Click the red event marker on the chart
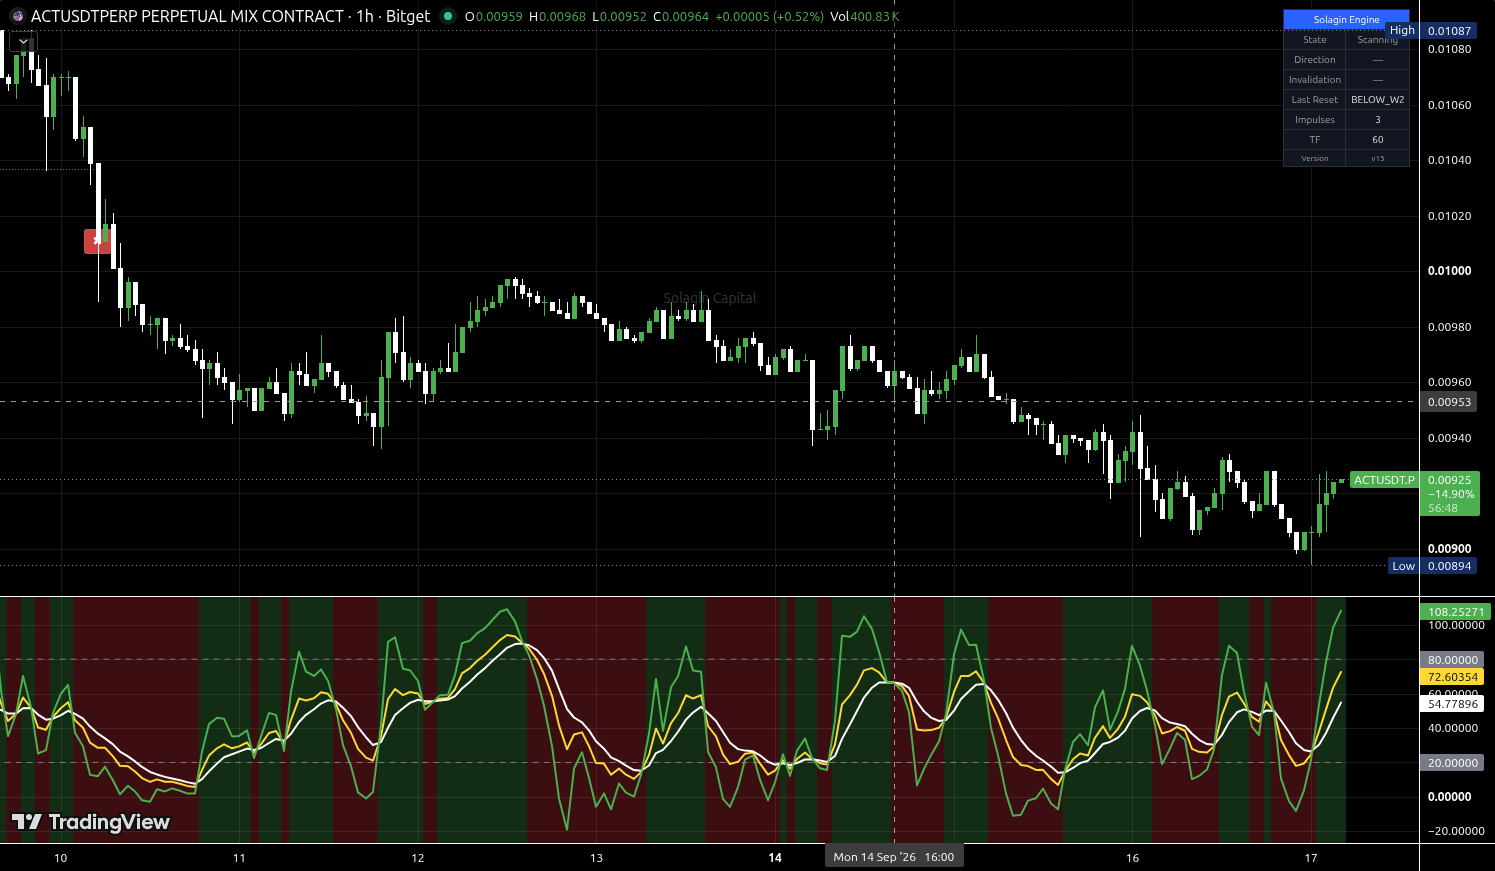1495x871 pixels. [x=96, y=240]
